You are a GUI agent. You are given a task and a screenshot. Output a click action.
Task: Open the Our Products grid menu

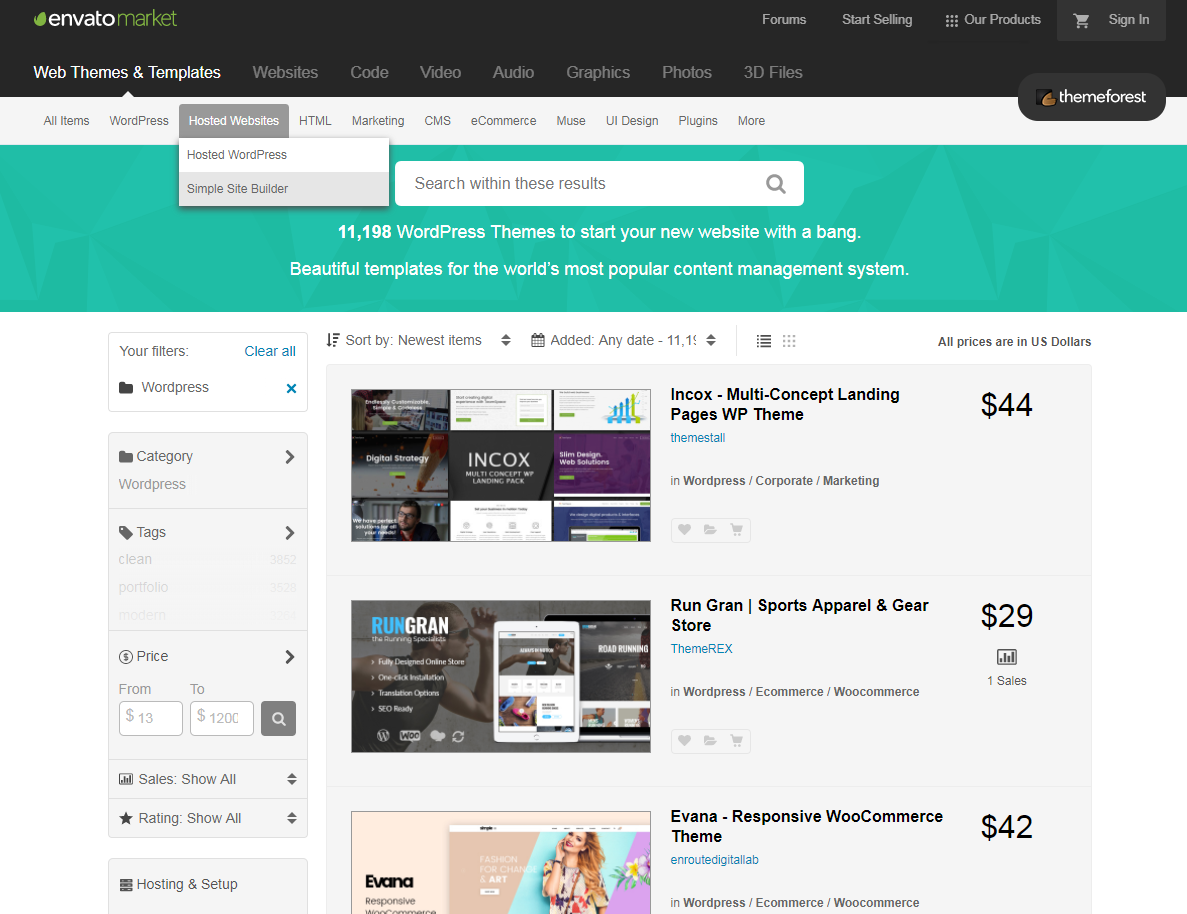(x=992, y=20)
